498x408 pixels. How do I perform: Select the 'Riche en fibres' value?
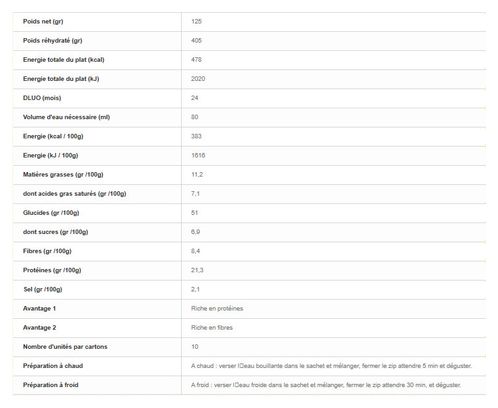[x=212, y=328]
